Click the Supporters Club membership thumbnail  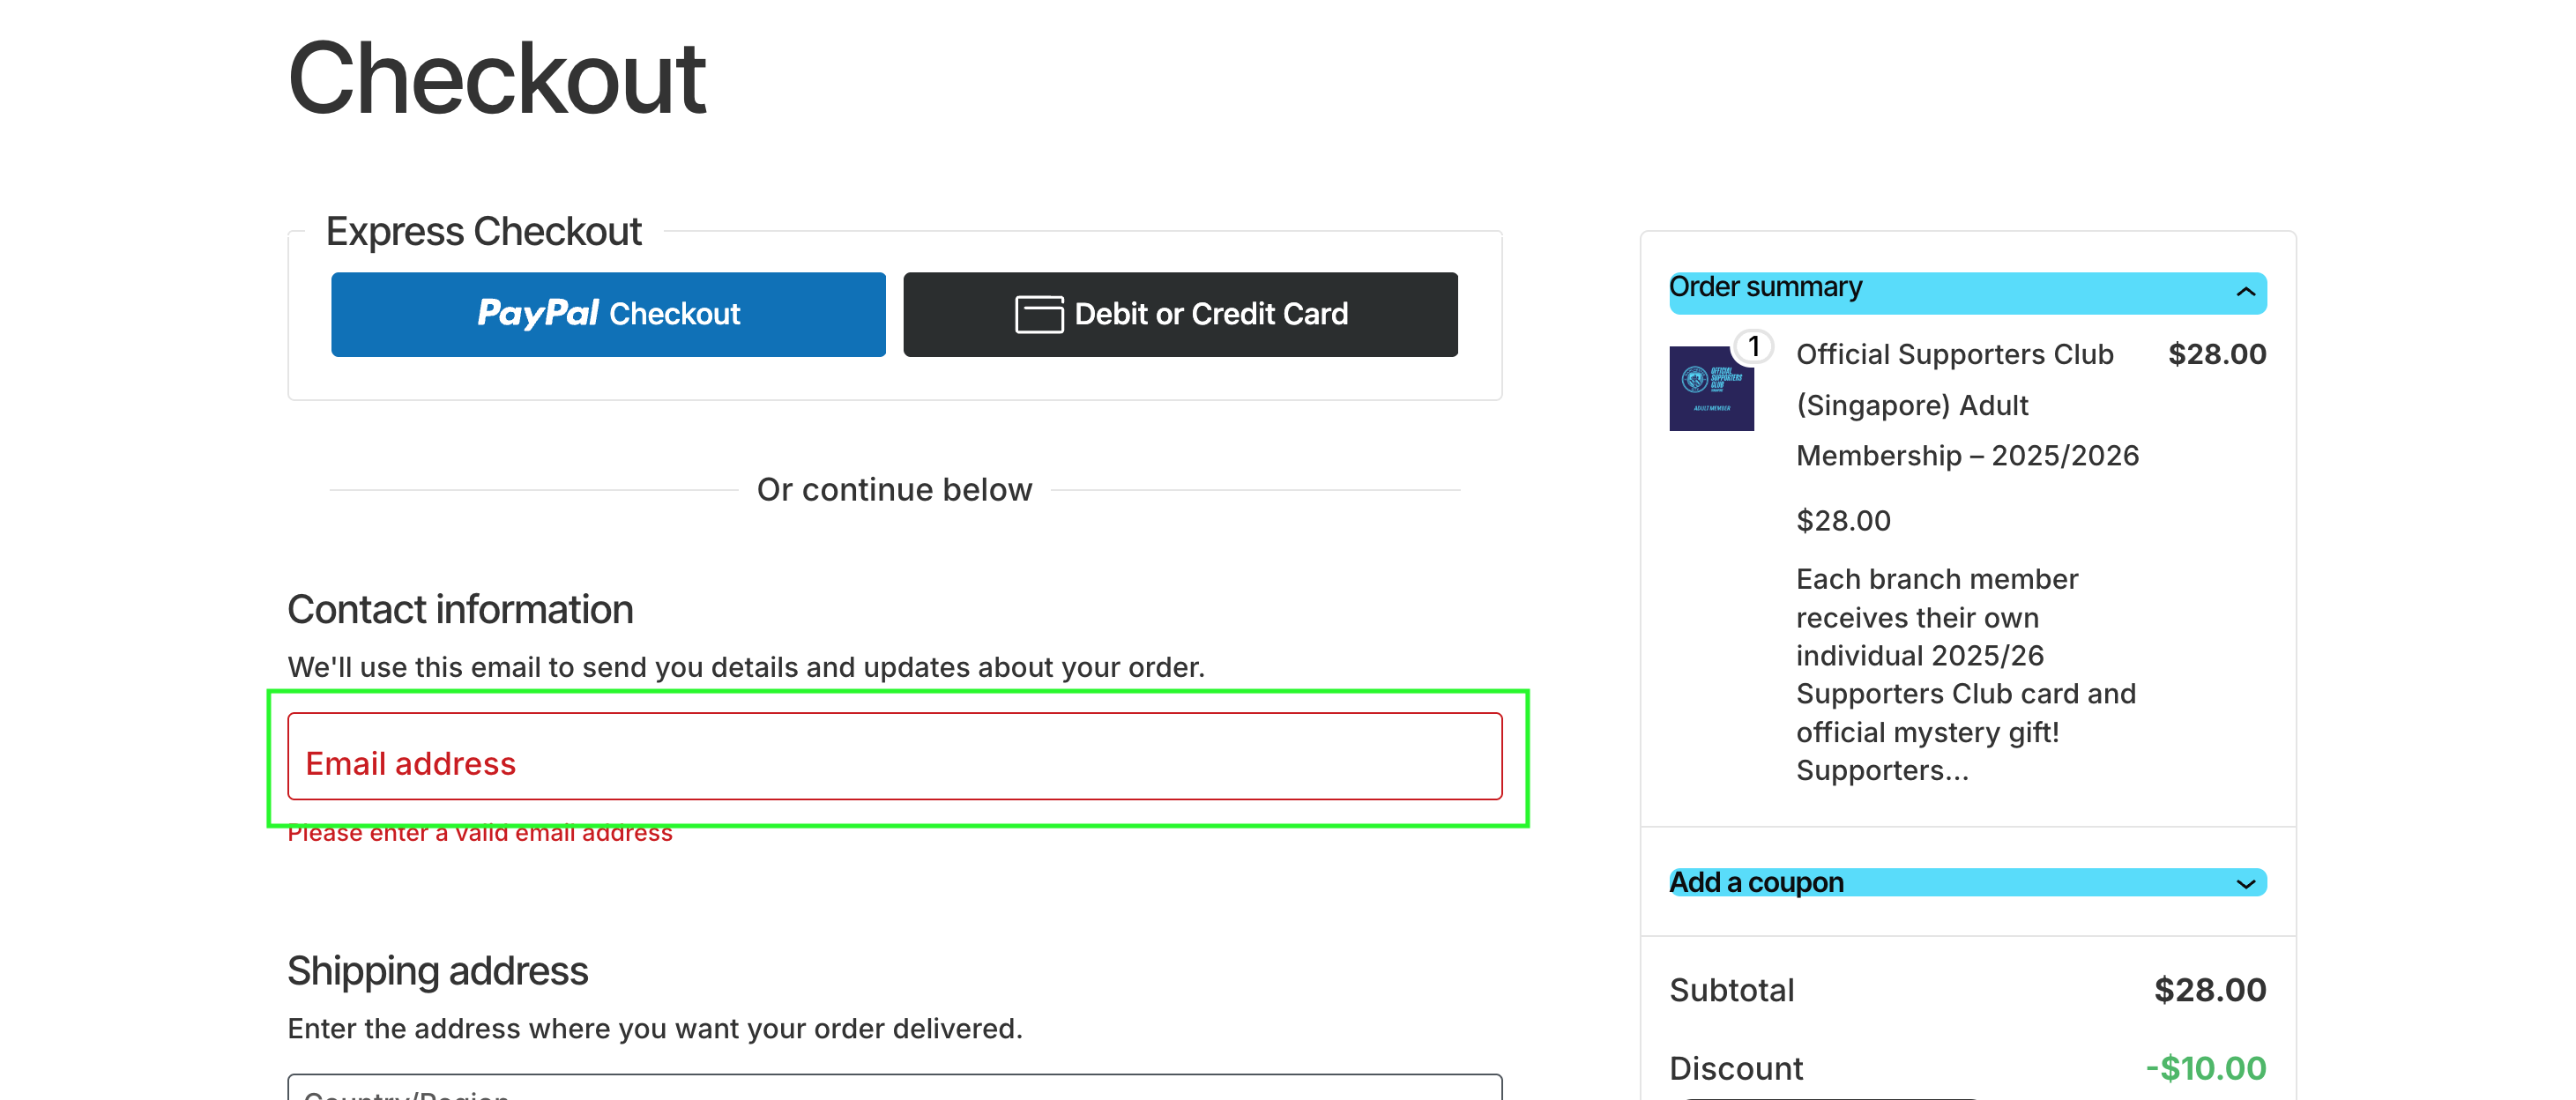point(1711,389)
